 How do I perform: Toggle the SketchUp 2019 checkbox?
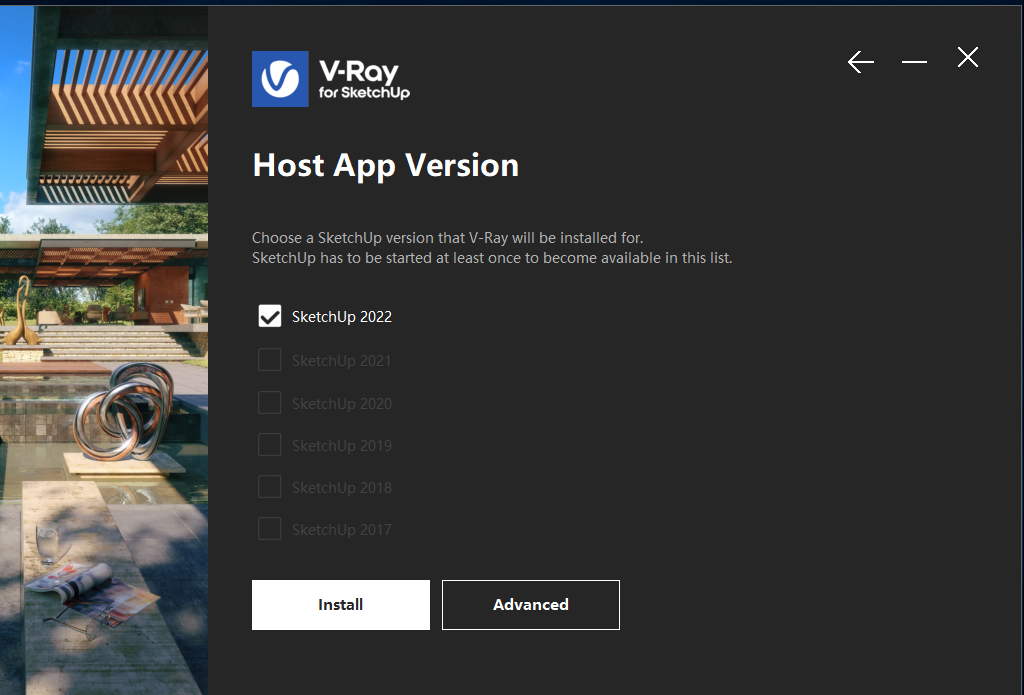pos(270,445)
